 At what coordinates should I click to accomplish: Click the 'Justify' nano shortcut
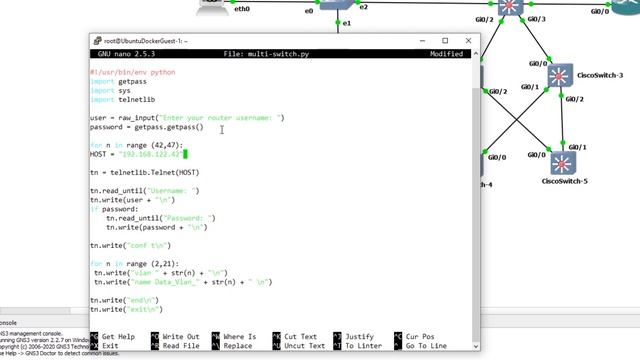tap(353, 337)
